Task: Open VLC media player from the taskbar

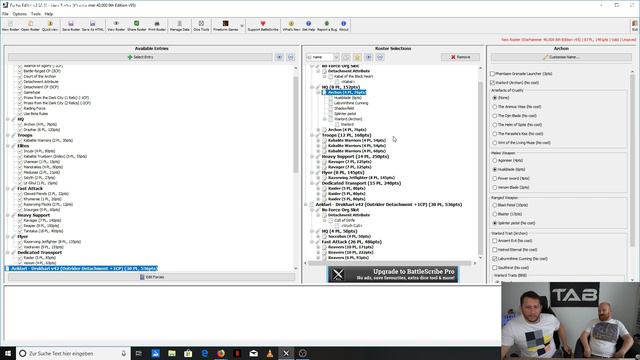Action: (270, 353)
